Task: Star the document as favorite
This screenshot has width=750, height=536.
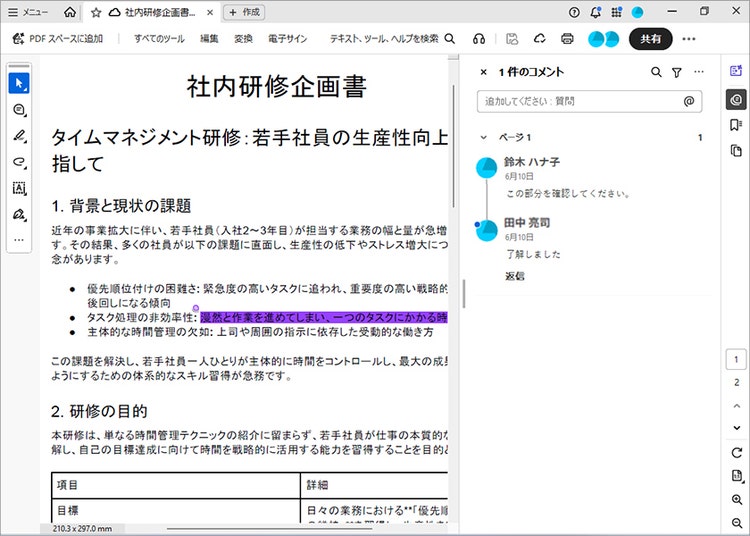Action: point(96,12)
